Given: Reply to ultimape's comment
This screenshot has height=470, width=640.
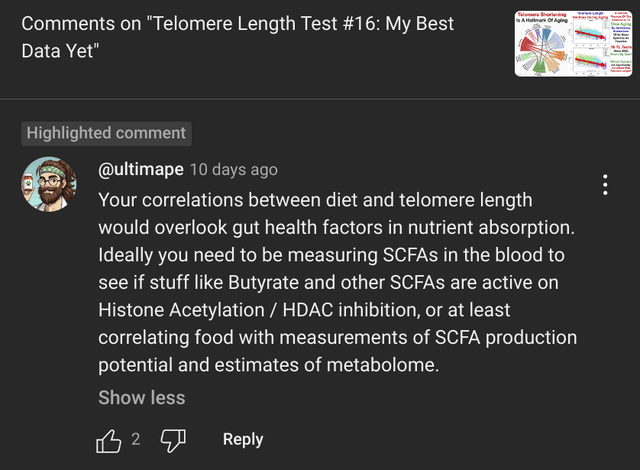Looking at the screenshot, I should pyautogui.click(x=243, y=439).
